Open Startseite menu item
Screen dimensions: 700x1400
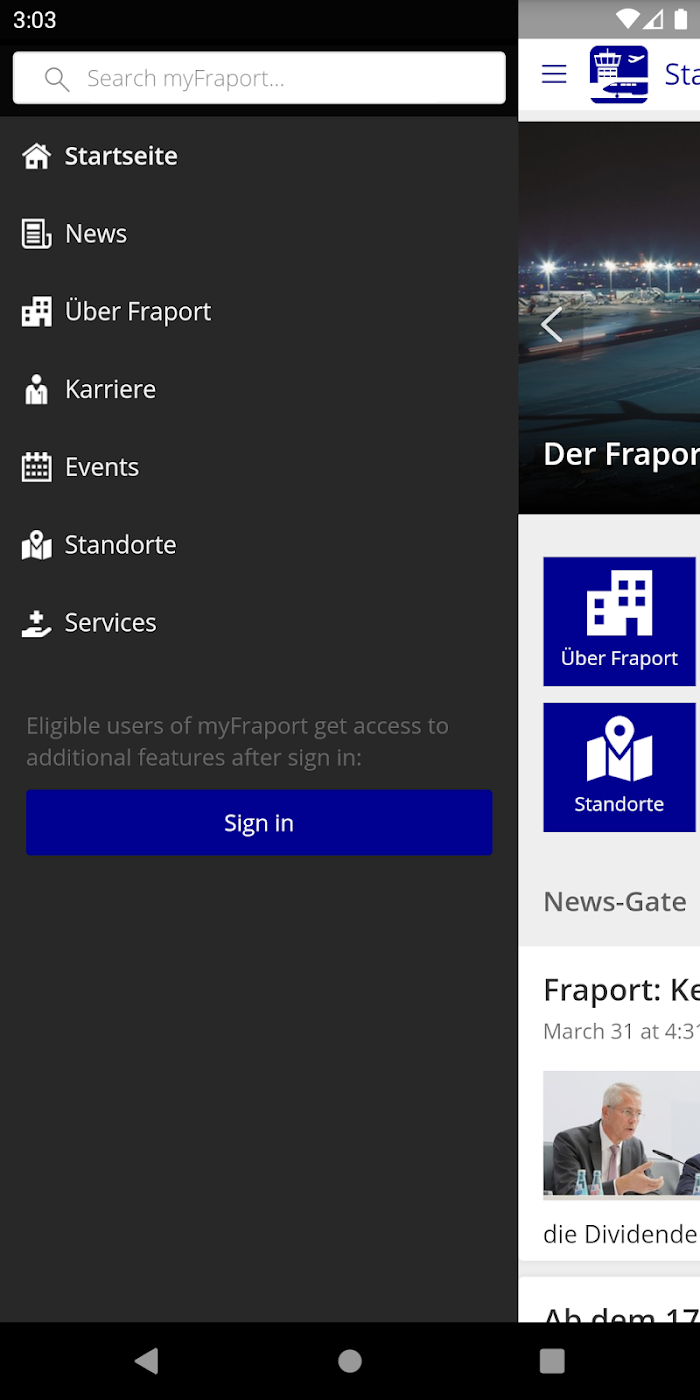259,156
